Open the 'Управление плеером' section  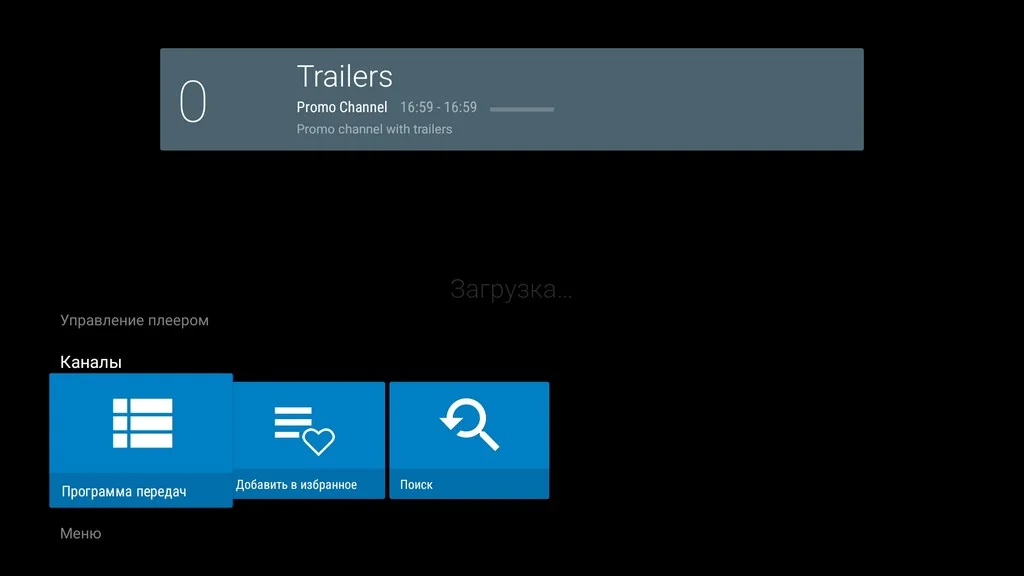click(x=135, y=321)
